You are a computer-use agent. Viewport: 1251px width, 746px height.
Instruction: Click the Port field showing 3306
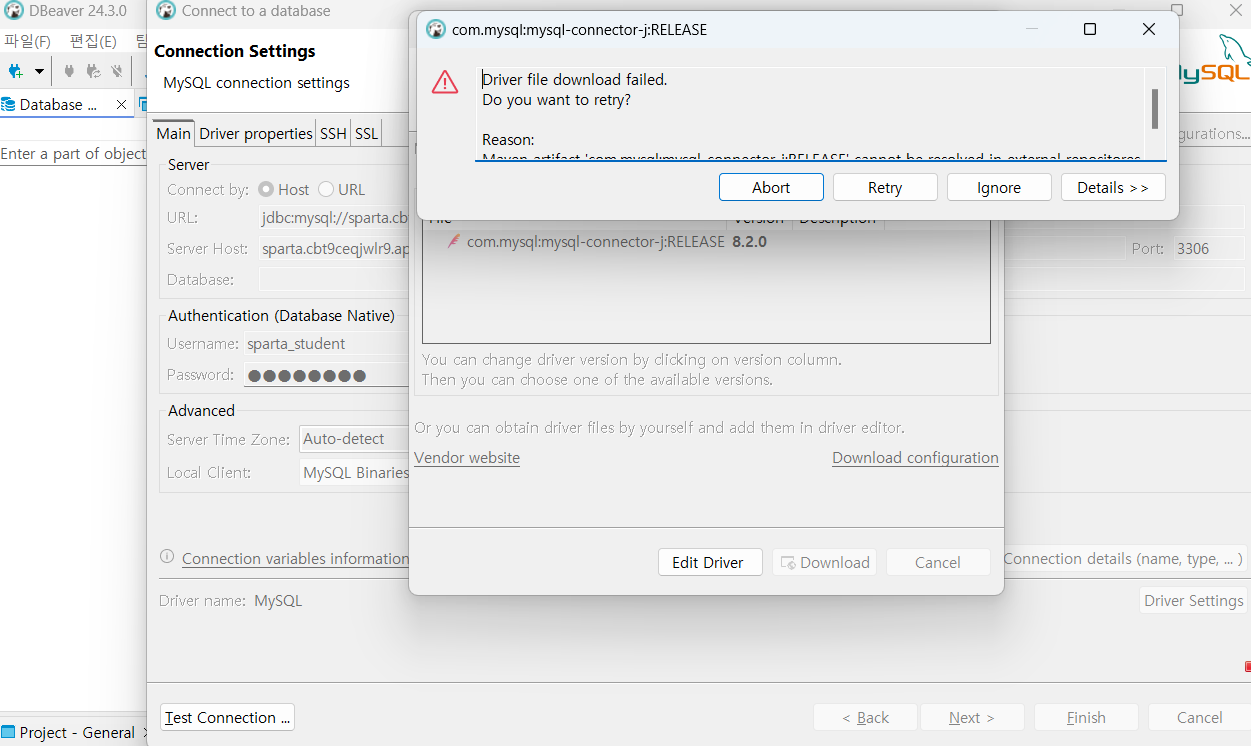(1208, 248)
